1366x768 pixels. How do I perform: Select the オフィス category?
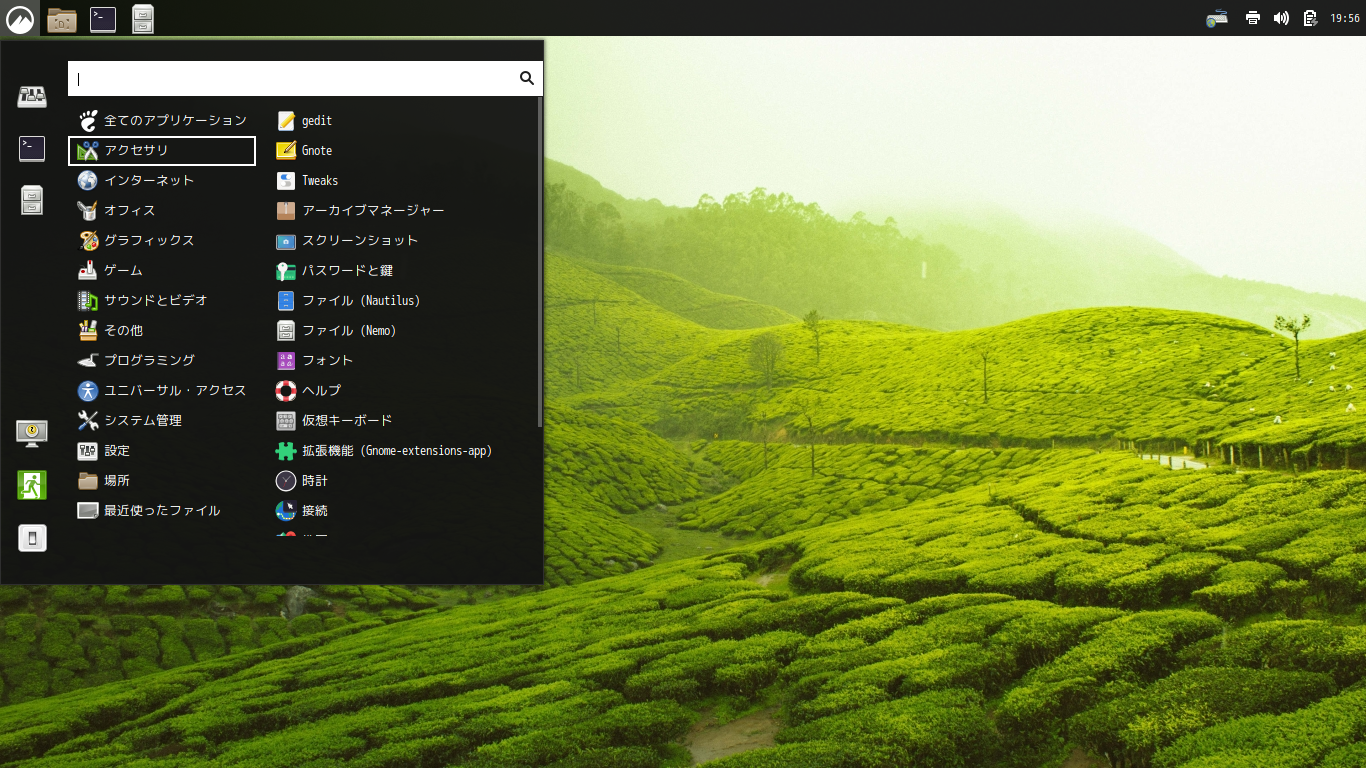coord(162,211)
